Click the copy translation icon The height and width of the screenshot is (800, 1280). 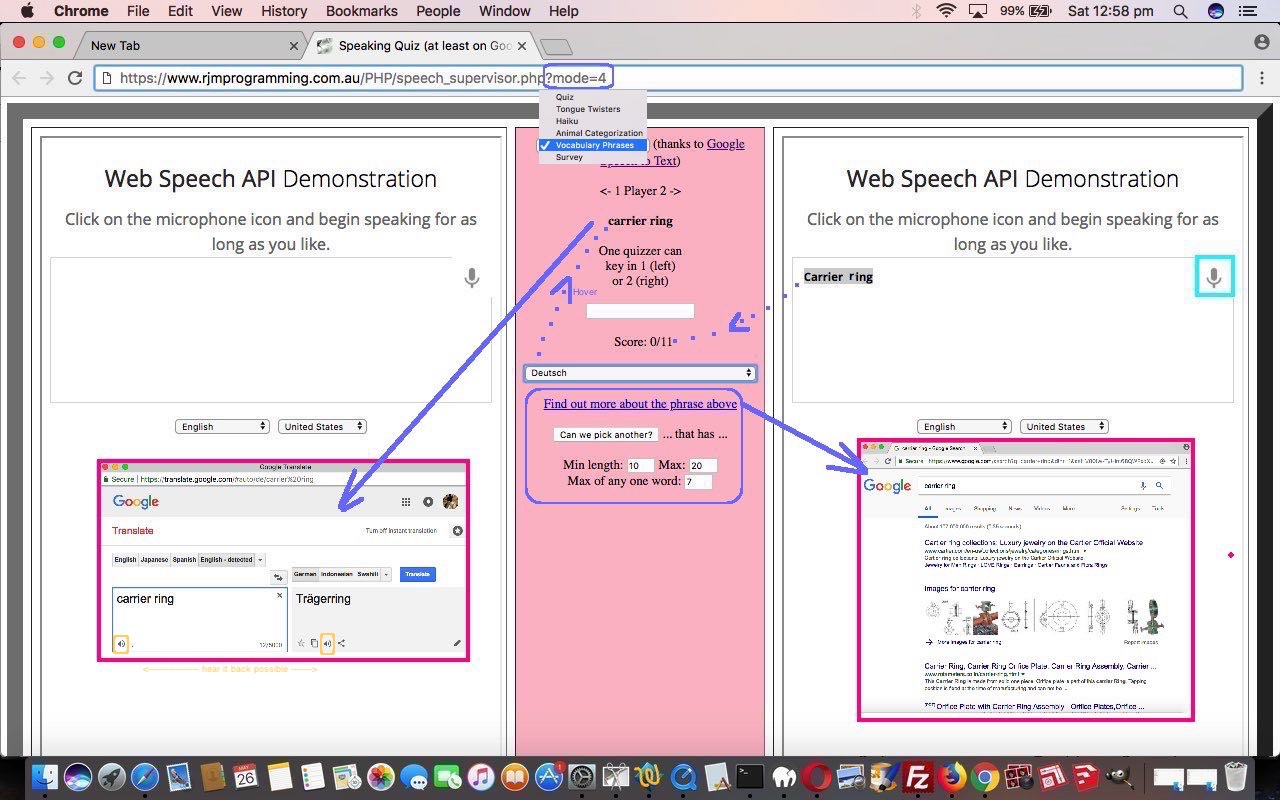point(314,643)
